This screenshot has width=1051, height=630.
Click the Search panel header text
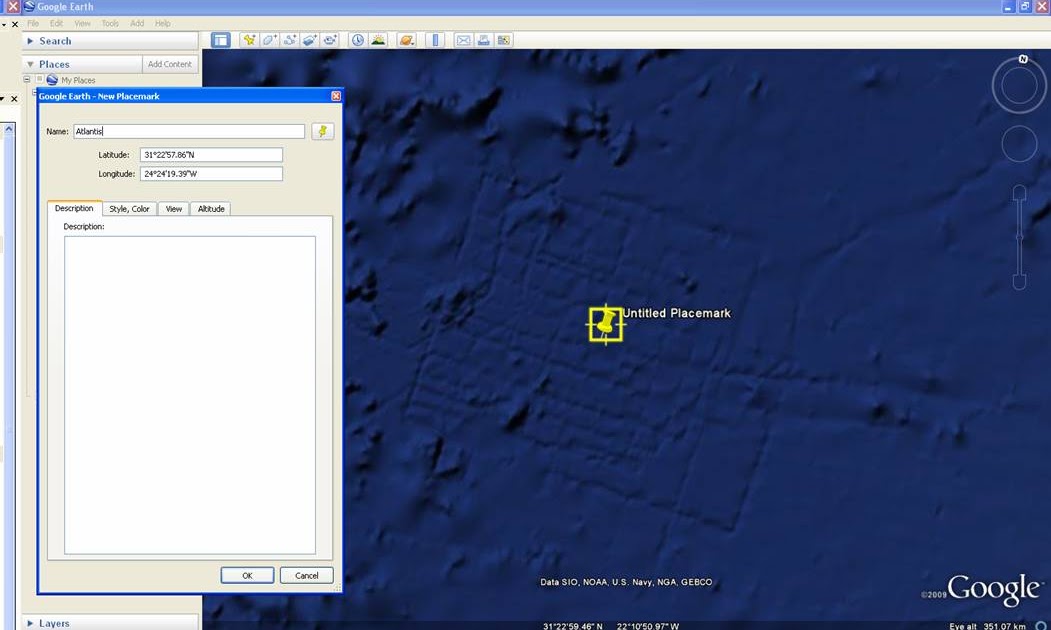tap(55, 41)
